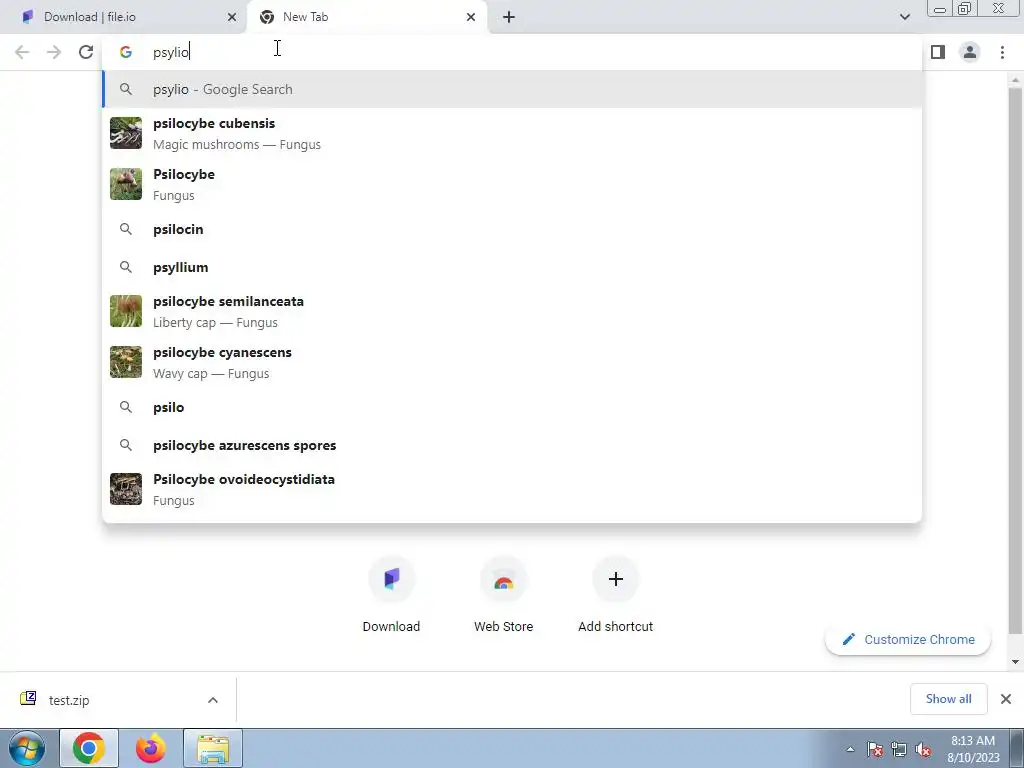
Task: Choose 'psilocybe cubensis' suggestion
Action: (512, 133)
